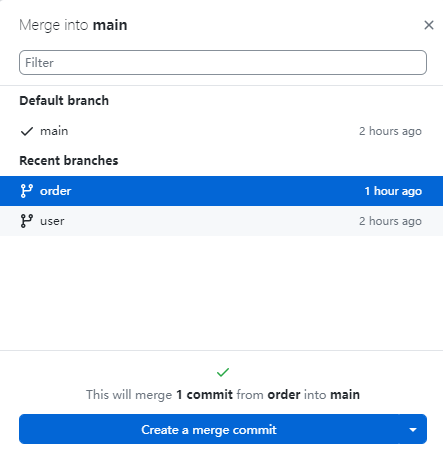
Task: Click the "1 hour ago" timestamp on order
Action: pos(393,191)
